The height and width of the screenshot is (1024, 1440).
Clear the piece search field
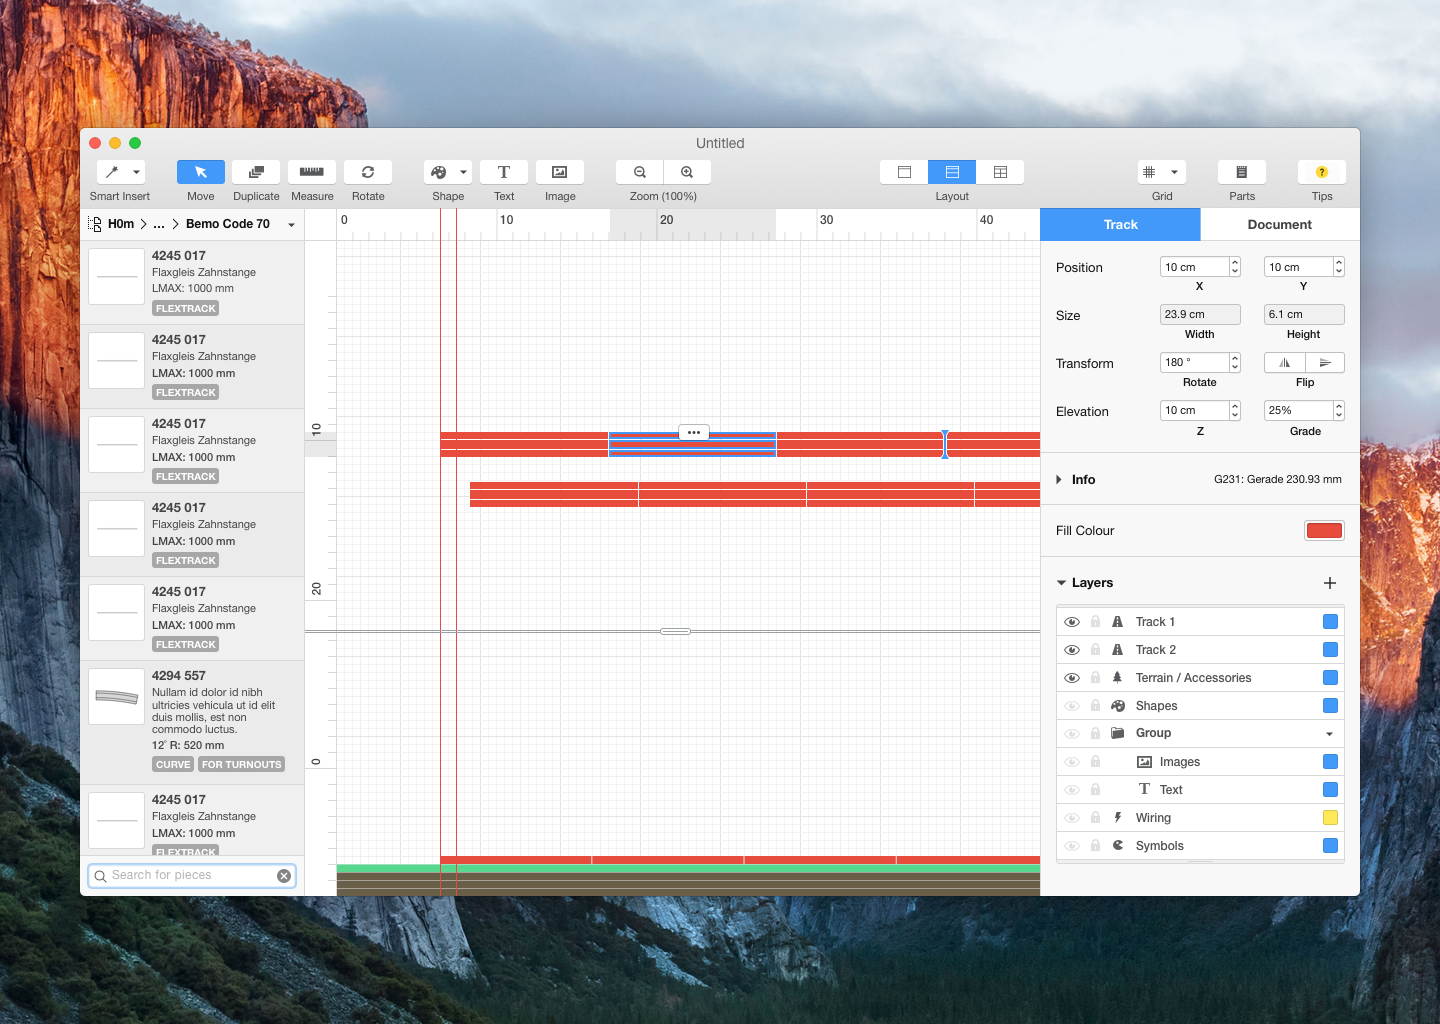tap(284, 876)
